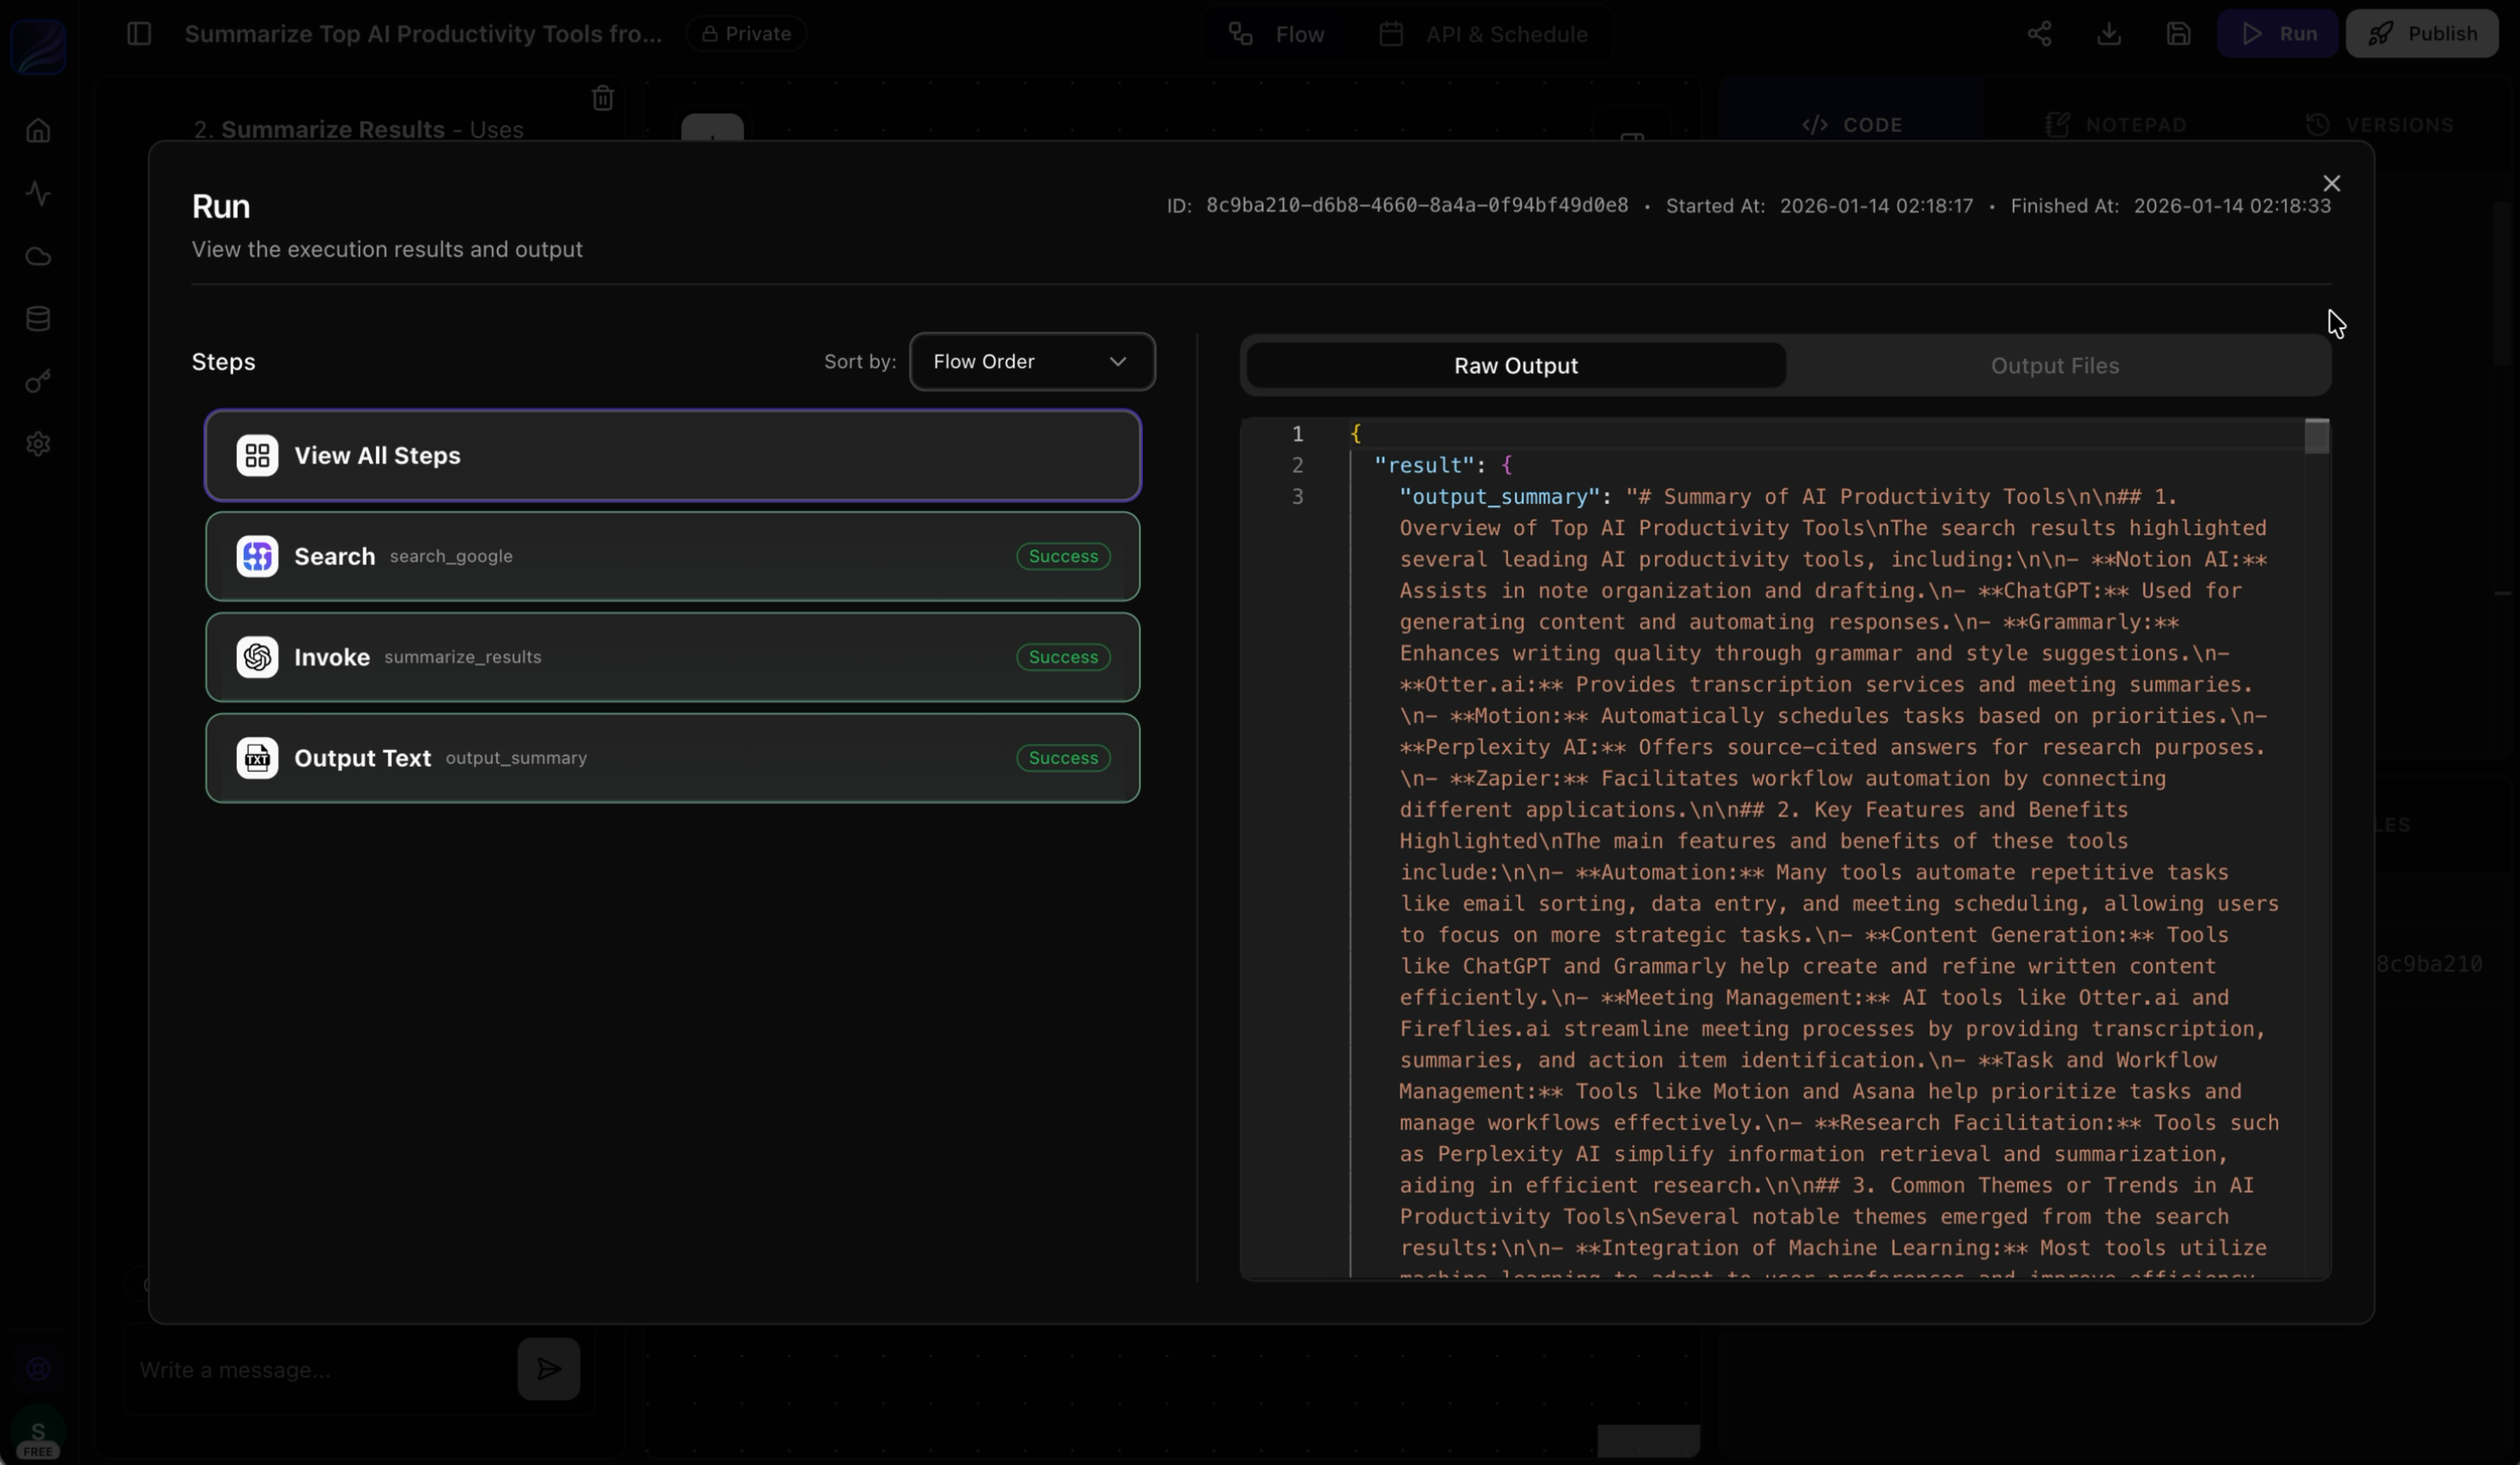Click the trash icon above Summarize Results
Viewport: 2520px width, 1465px height.
click(x=602, y=98)
